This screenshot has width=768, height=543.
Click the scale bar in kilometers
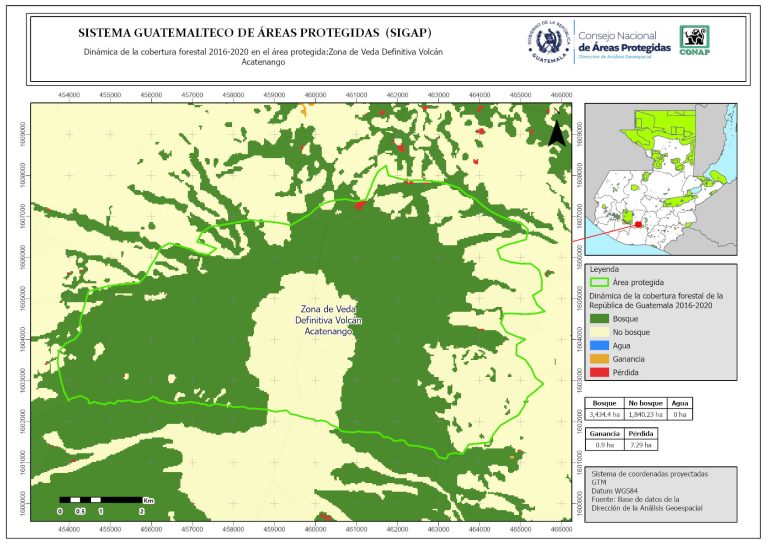[x=101, y=499]
